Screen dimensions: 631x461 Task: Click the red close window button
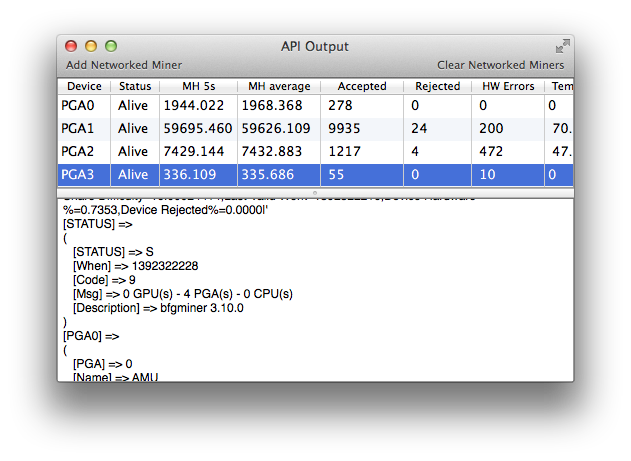tap(71, 46)
